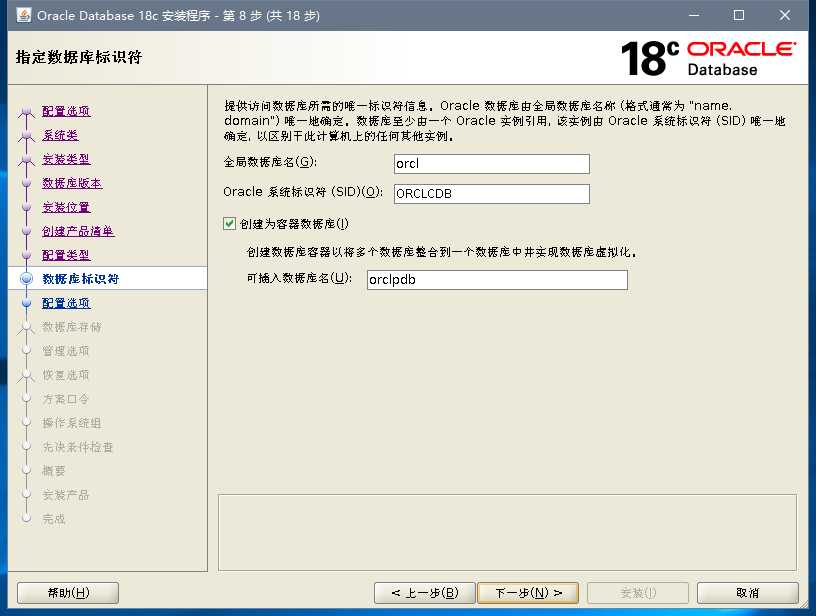Click the message area at the bottom

coord(507,532)
